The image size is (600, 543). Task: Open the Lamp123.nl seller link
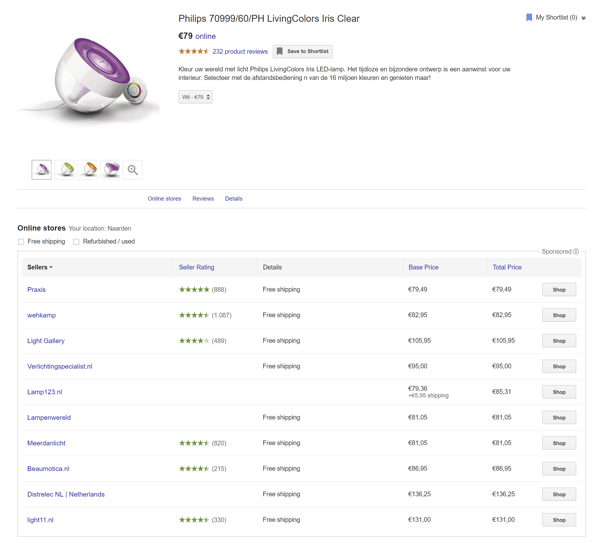pyautogui.click(x=44, y=392)
